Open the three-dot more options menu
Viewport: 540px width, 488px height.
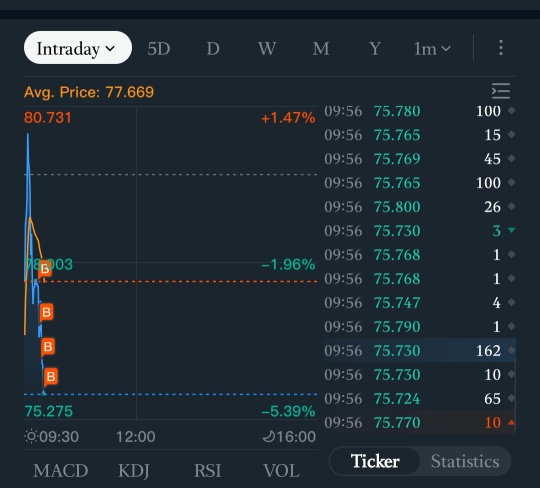point(501,48)
